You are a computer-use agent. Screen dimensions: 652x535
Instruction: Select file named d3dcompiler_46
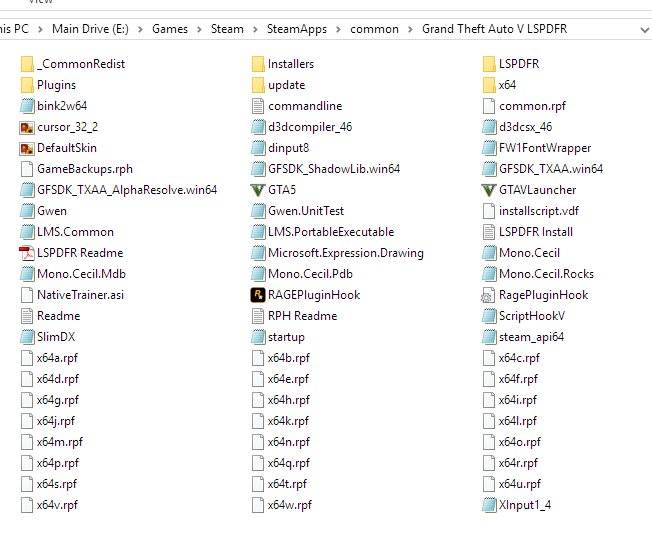pyautogui.click(x=310, y=127)
